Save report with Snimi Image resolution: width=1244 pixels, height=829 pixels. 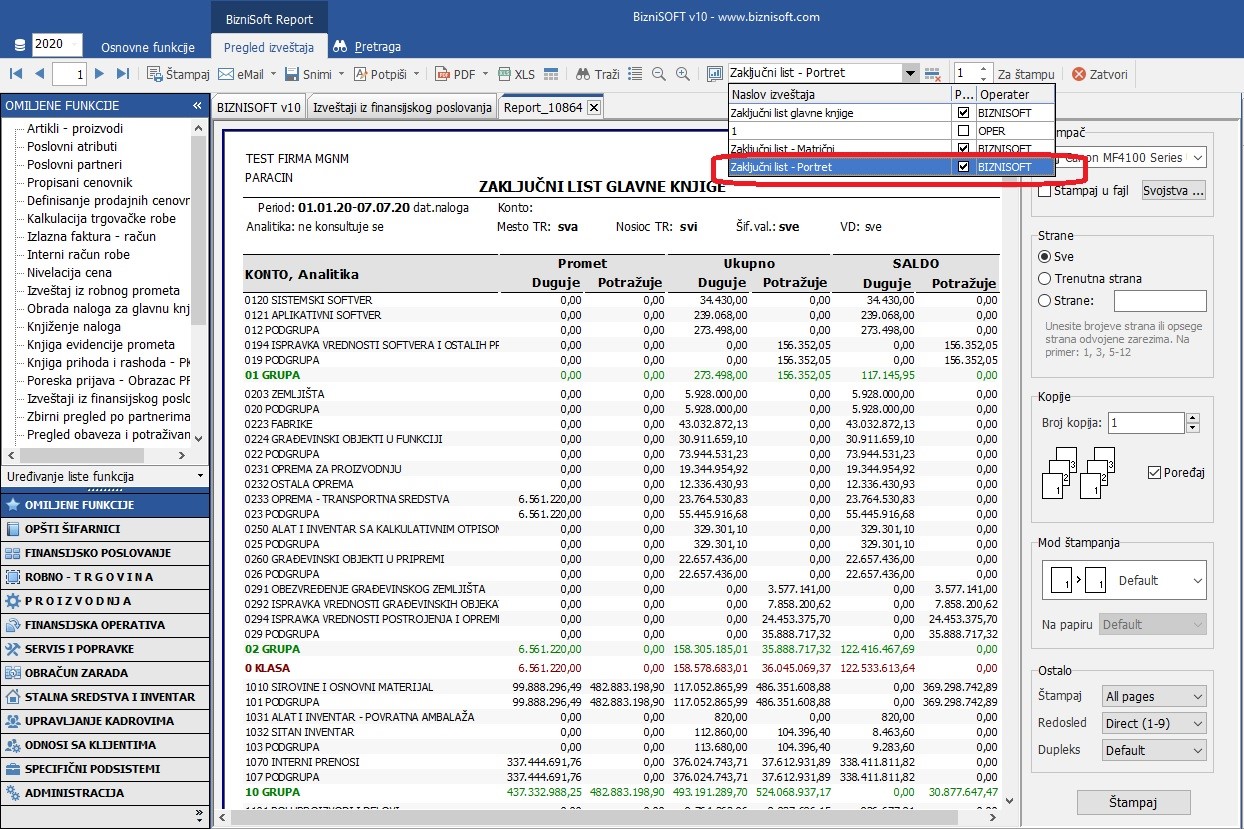(x=308, y=74)
